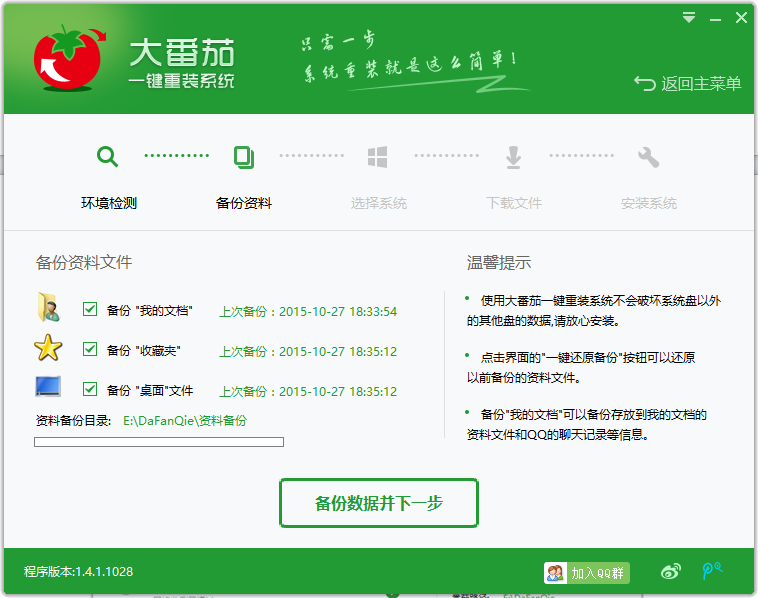Select the 下载文件 download arrow icon
This screenshot has height=598, width=758.
pos(513,158)
